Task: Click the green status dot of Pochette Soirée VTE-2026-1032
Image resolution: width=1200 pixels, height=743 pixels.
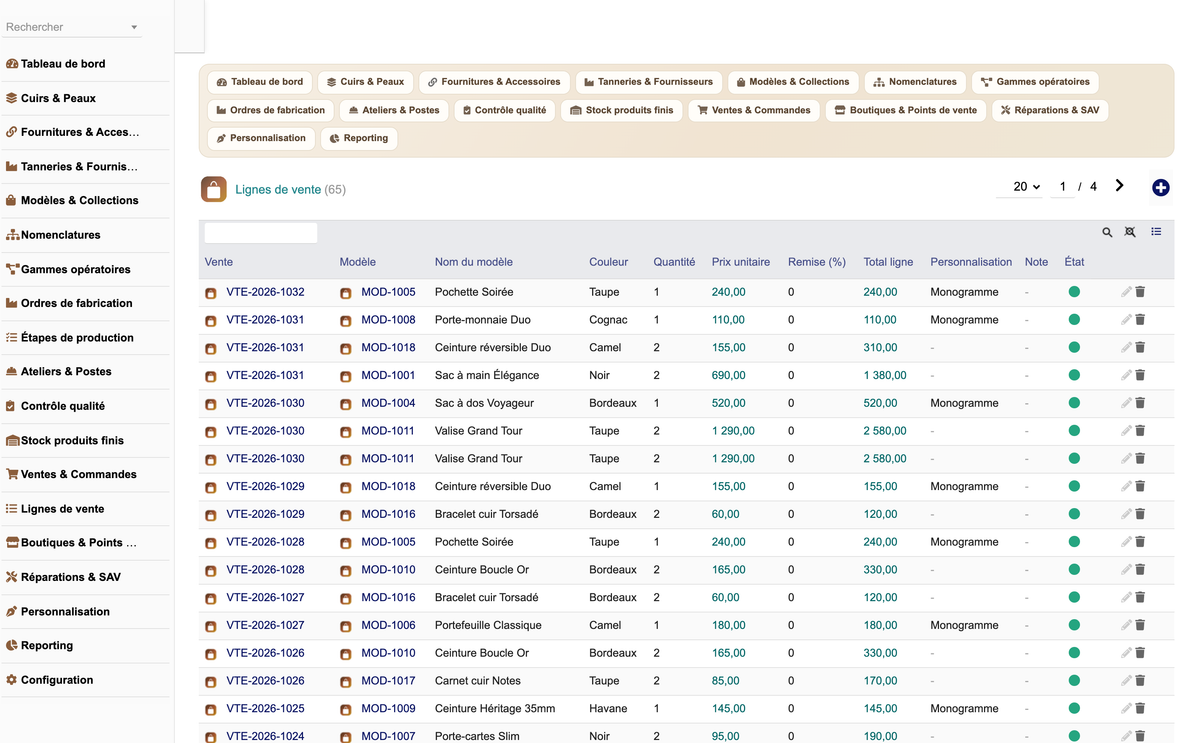Action: click(1074, 292)
